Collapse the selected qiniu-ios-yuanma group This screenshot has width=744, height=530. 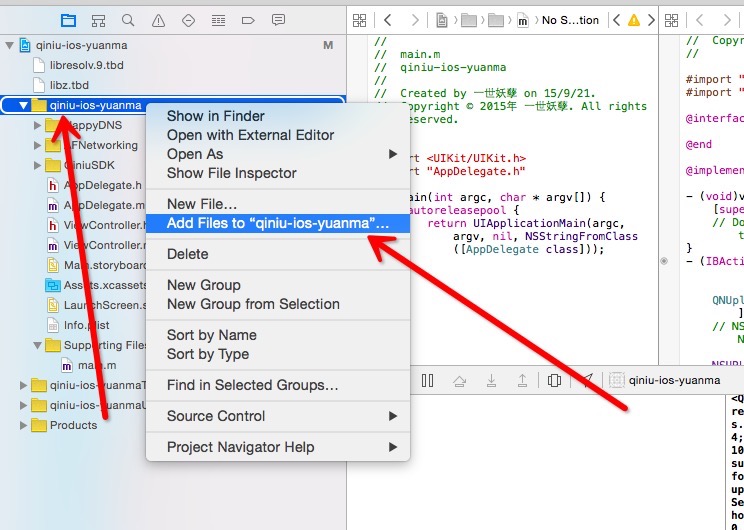(23, 105)
